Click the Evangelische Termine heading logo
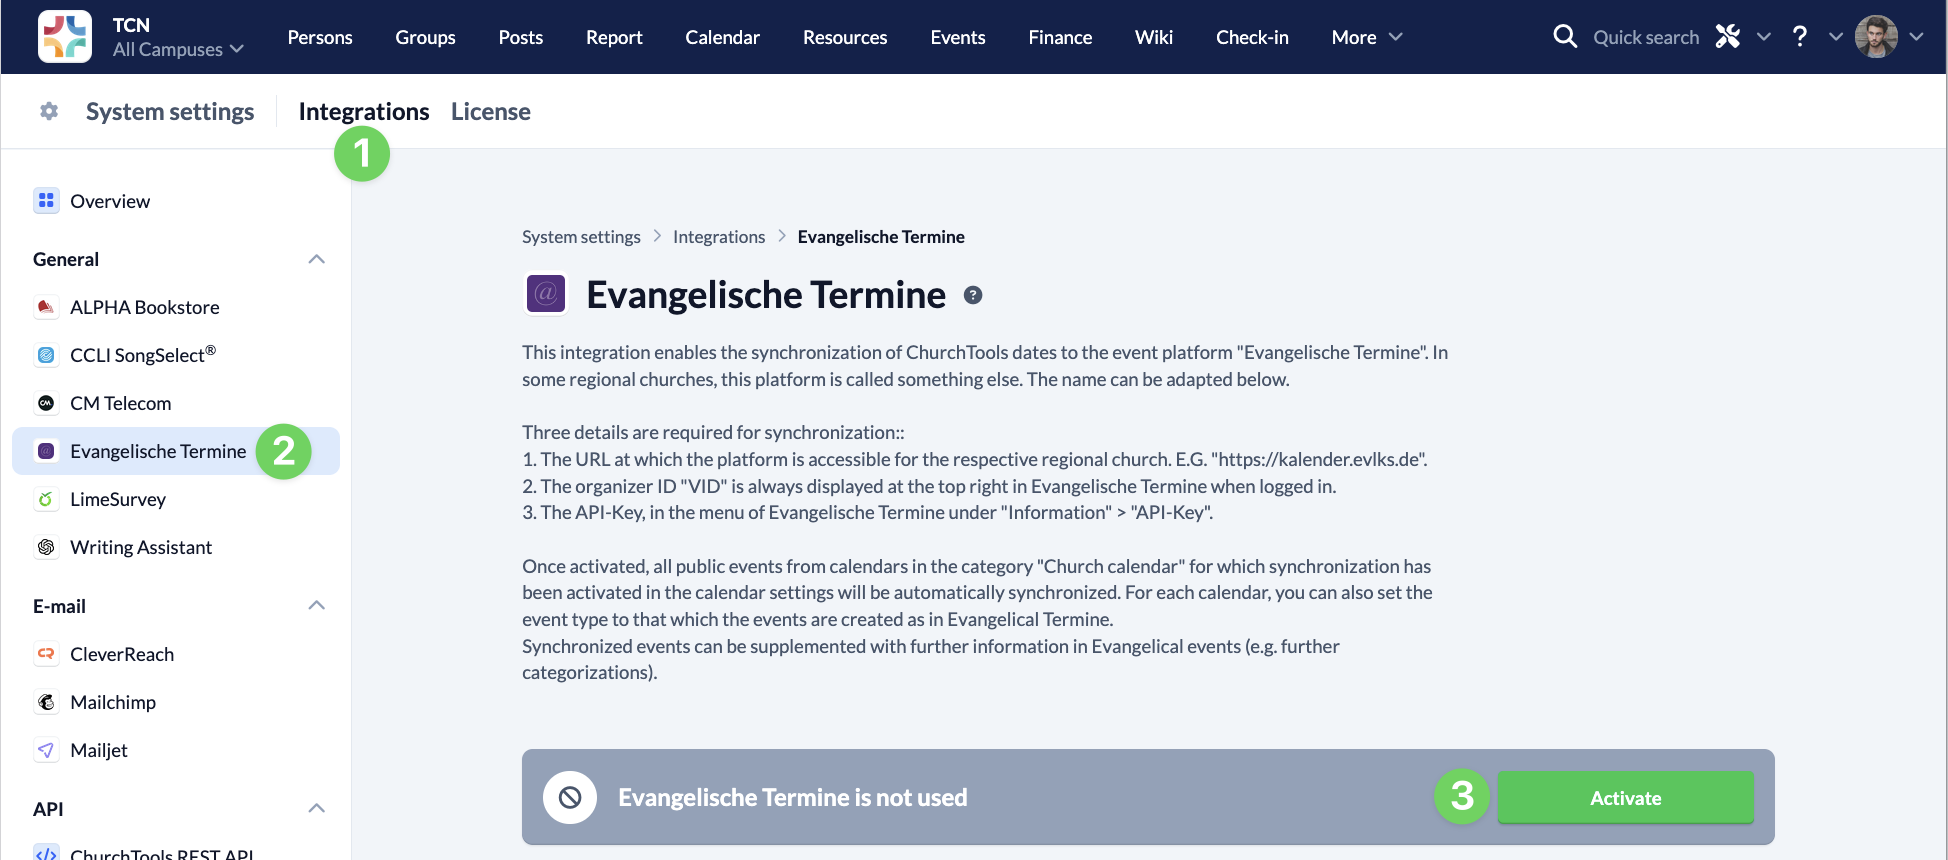This screenshot has height=860, width=1948. pos(546,294)
